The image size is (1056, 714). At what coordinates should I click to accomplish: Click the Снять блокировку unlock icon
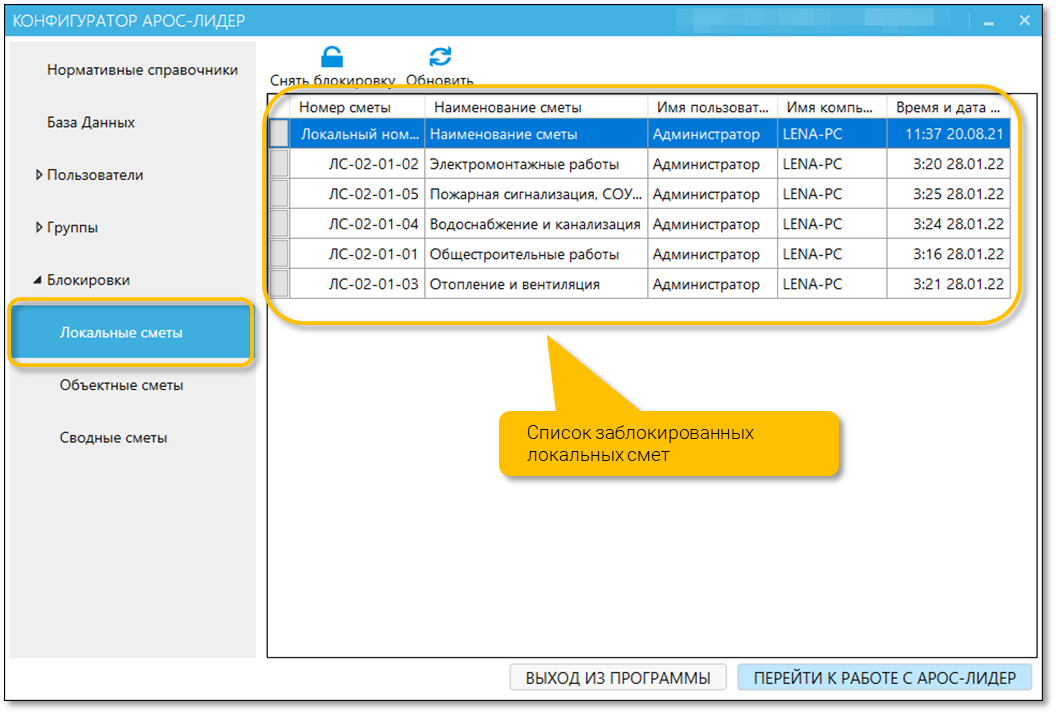(331, 57)
